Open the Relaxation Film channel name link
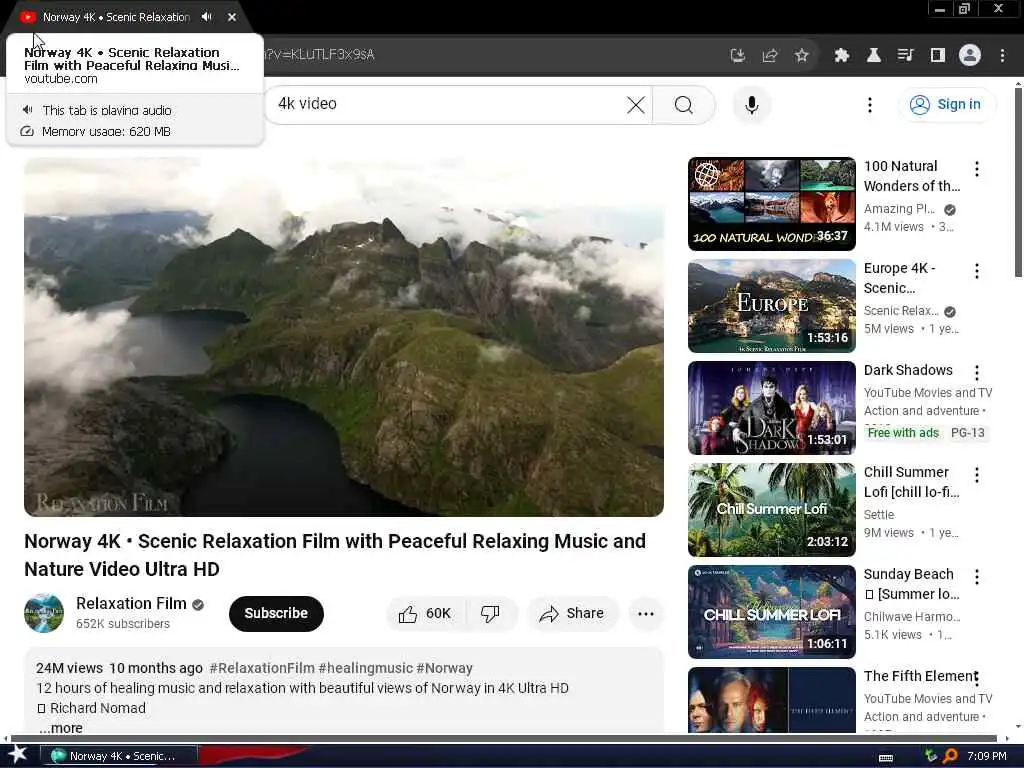Viewport: 1024px width, 768px height. pos(131,603)
